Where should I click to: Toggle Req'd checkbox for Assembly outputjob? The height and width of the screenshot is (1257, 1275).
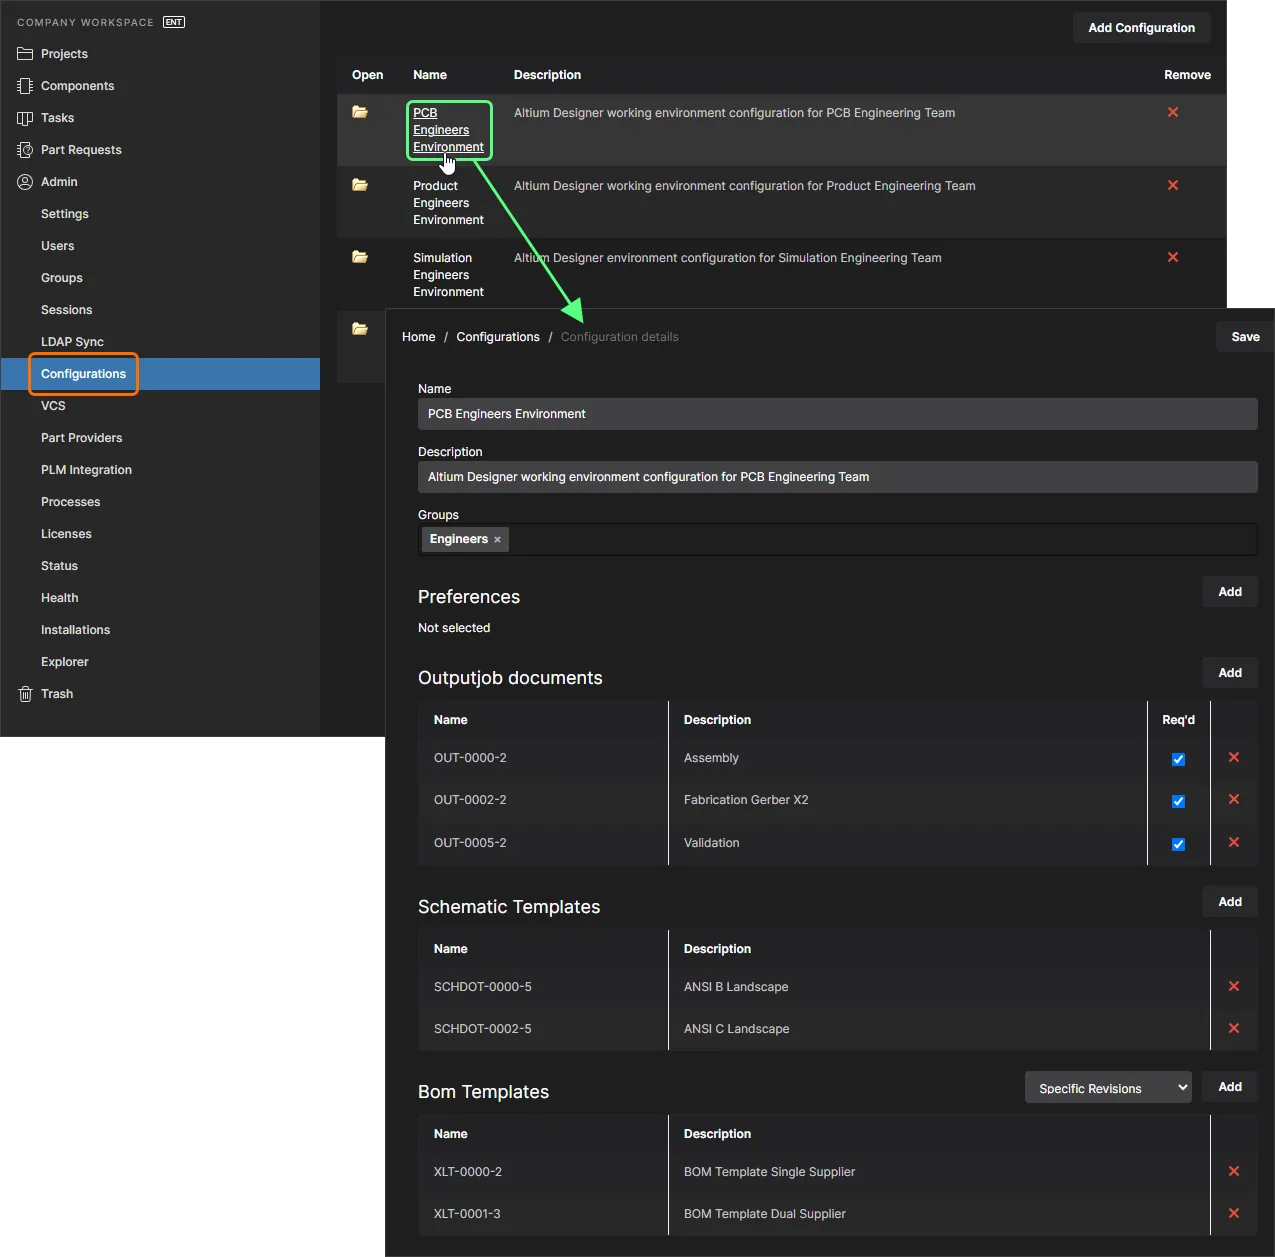click(1178, 759)
